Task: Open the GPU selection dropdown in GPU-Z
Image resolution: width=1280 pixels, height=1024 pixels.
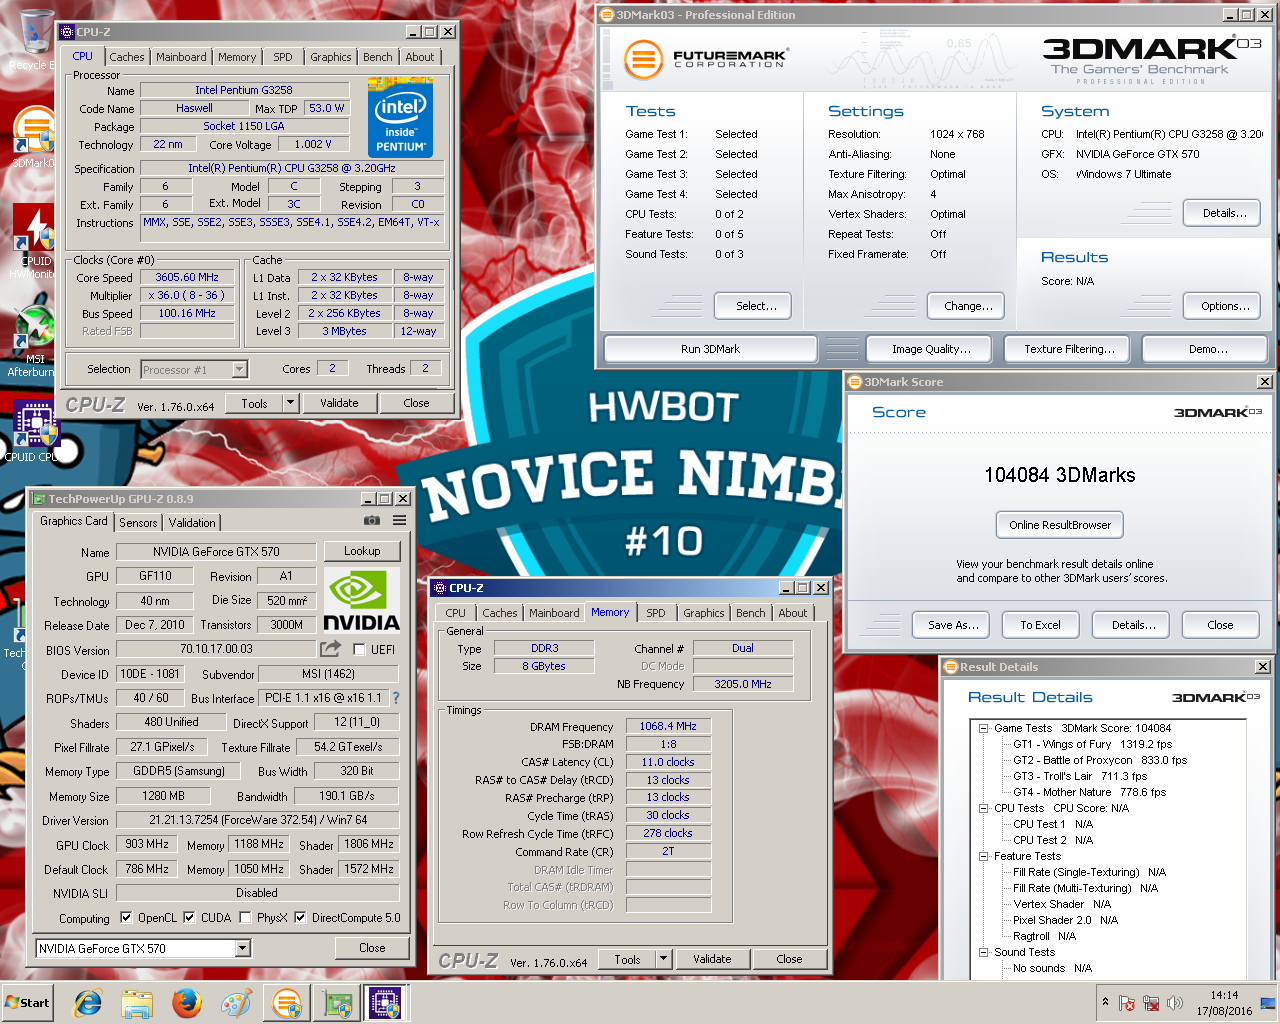Action: [243, 949]
